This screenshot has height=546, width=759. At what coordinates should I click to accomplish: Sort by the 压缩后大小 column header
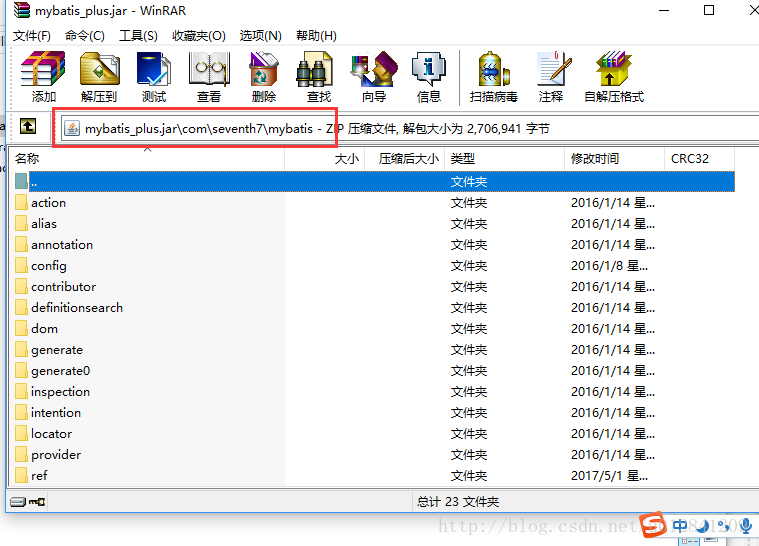405,159
